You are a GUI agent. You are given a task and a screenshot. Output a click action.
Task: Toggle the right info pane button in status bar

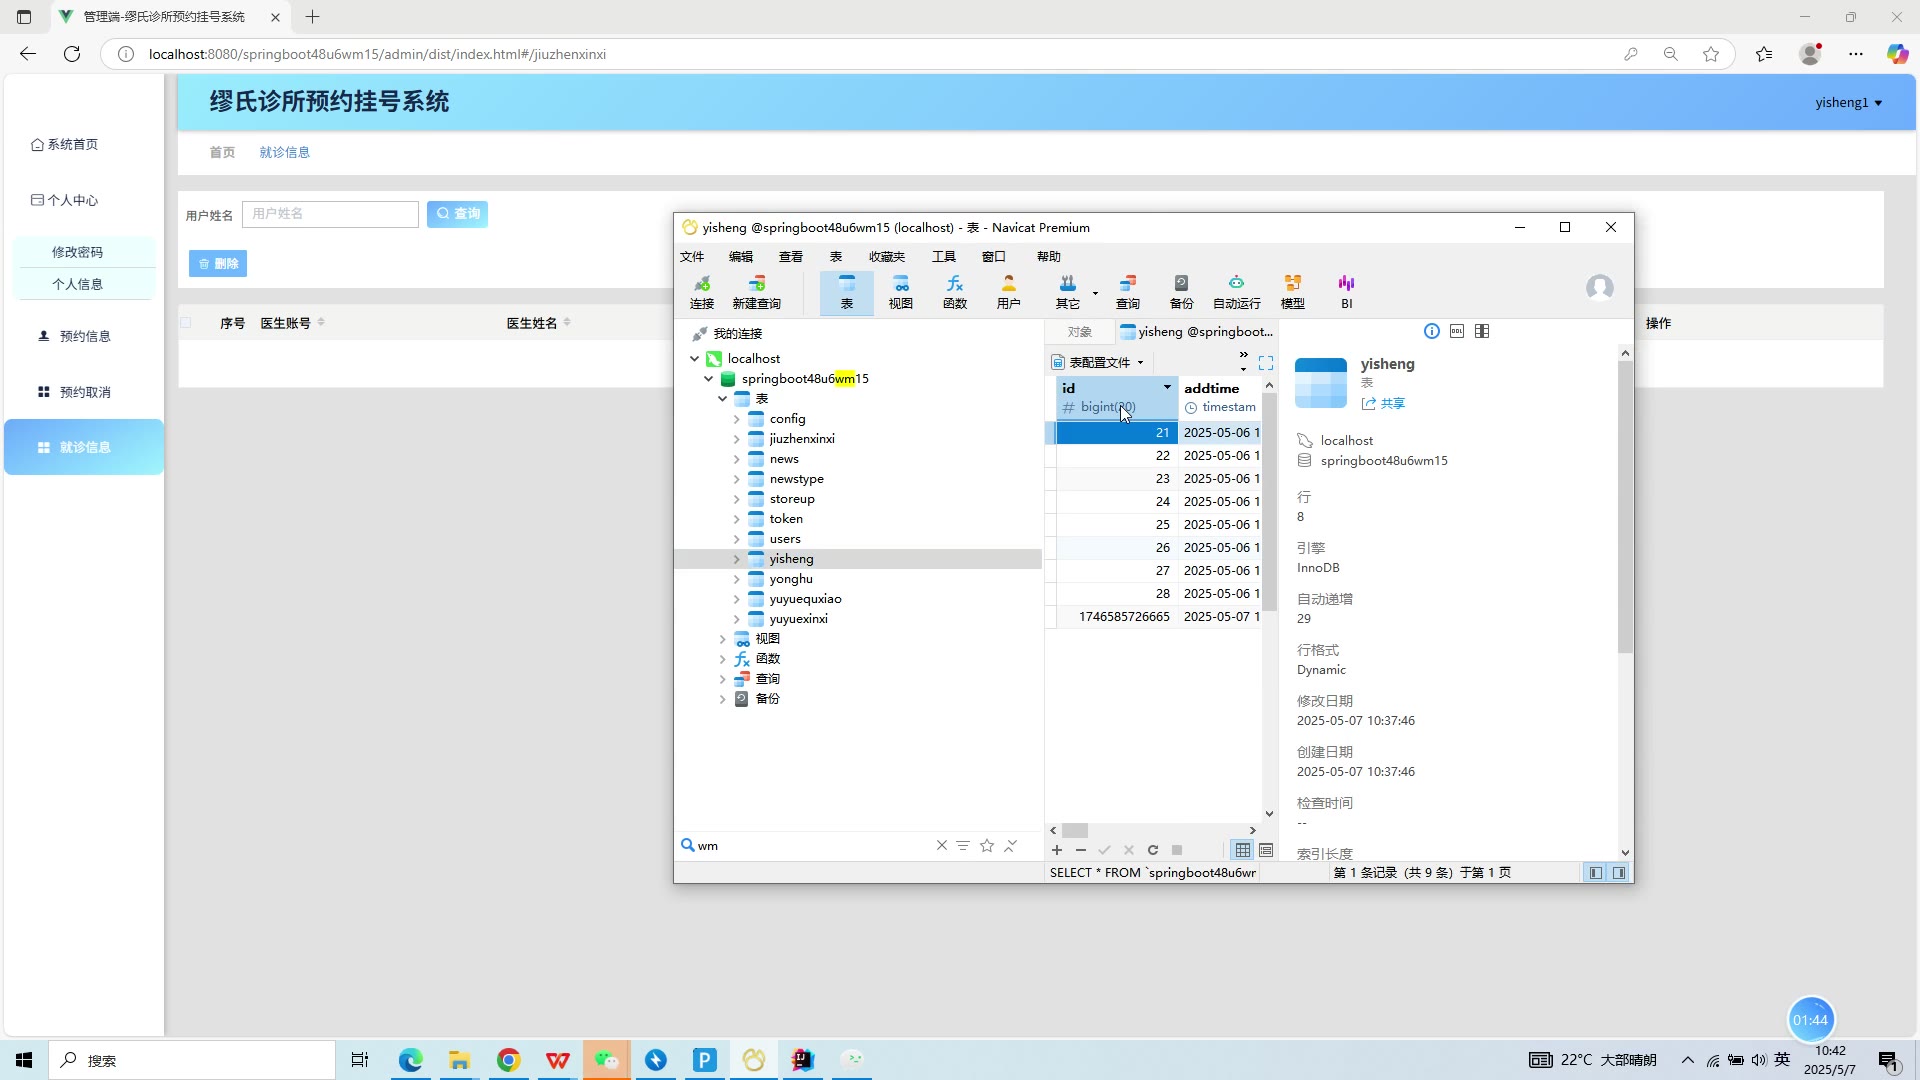(1618, 873)
